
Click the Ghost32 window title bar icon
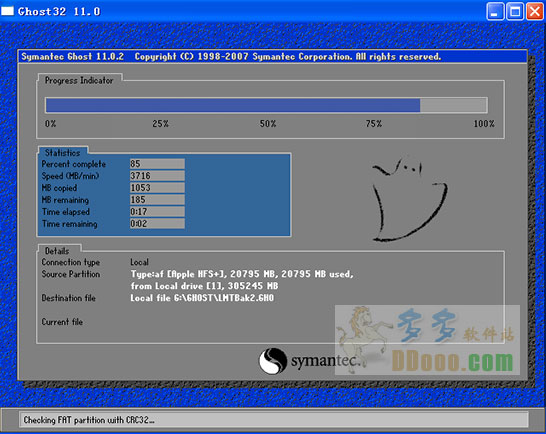(7, 11)
